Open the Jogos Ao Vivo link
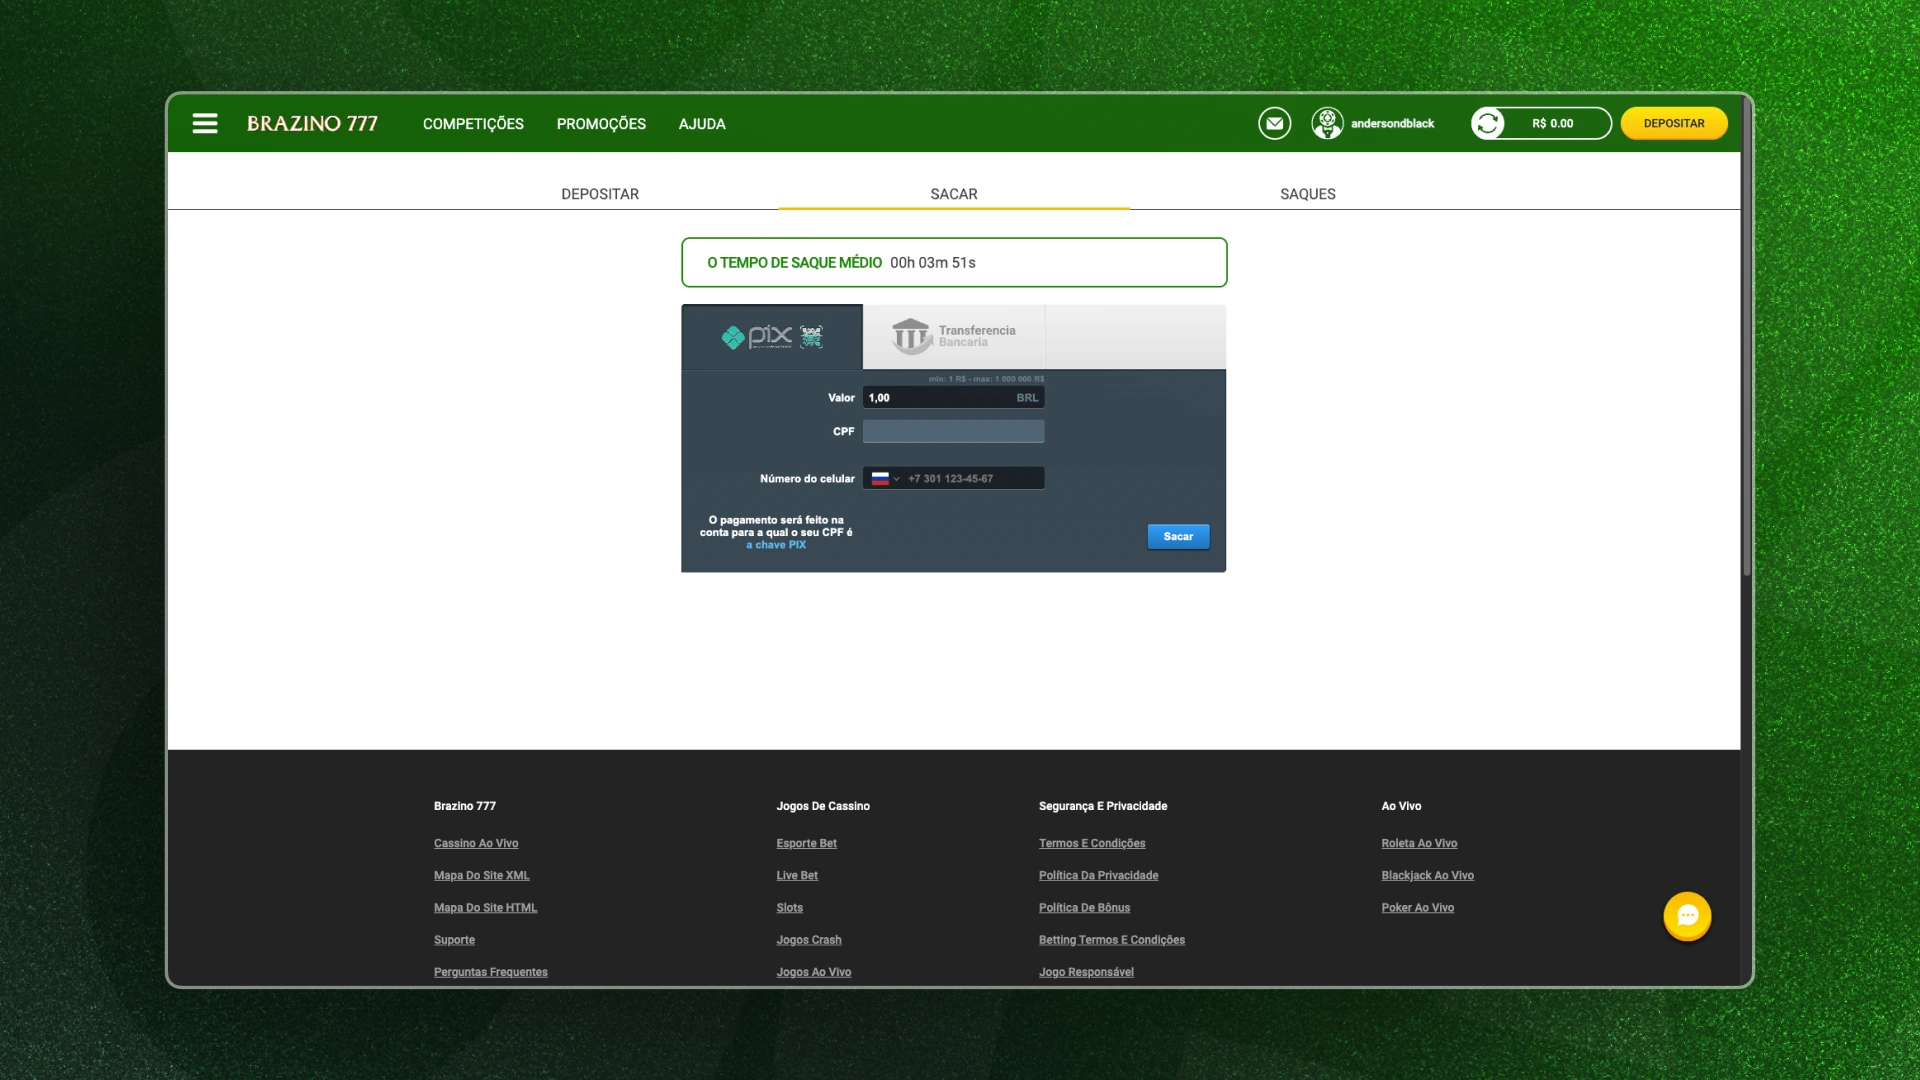Viewport: 1920px width, 1080px height. (x=814, y=972)
